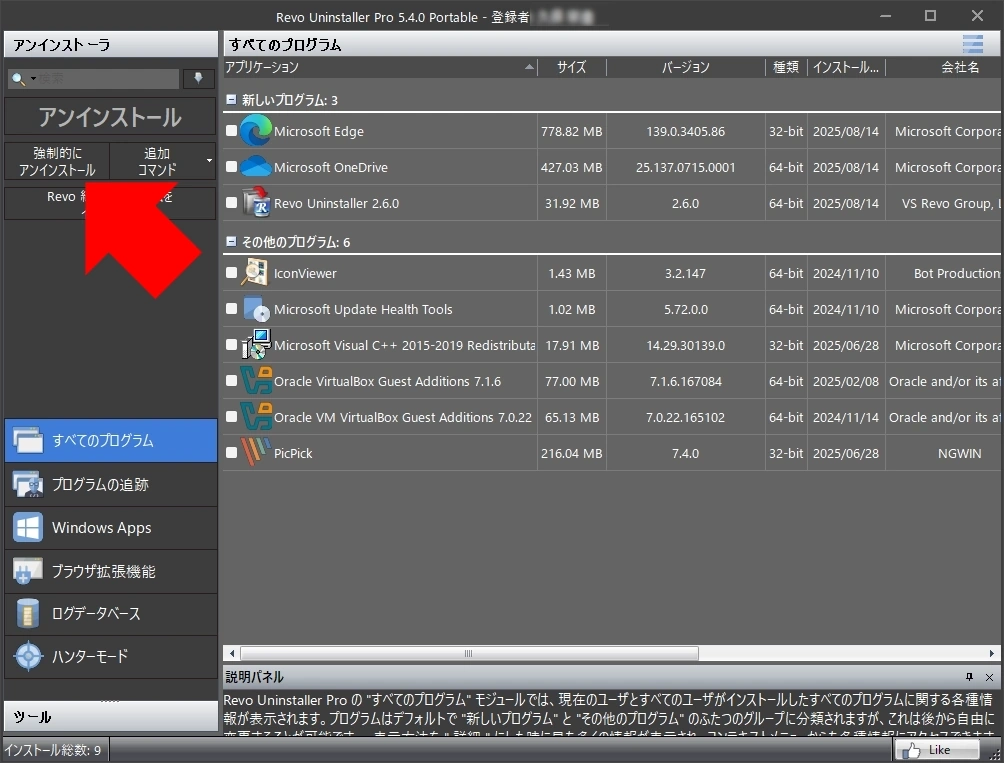Viewport: 1004px width, 763px height.
Task: Check the PicPick checkbox
Action: click(x=232, y=452)
